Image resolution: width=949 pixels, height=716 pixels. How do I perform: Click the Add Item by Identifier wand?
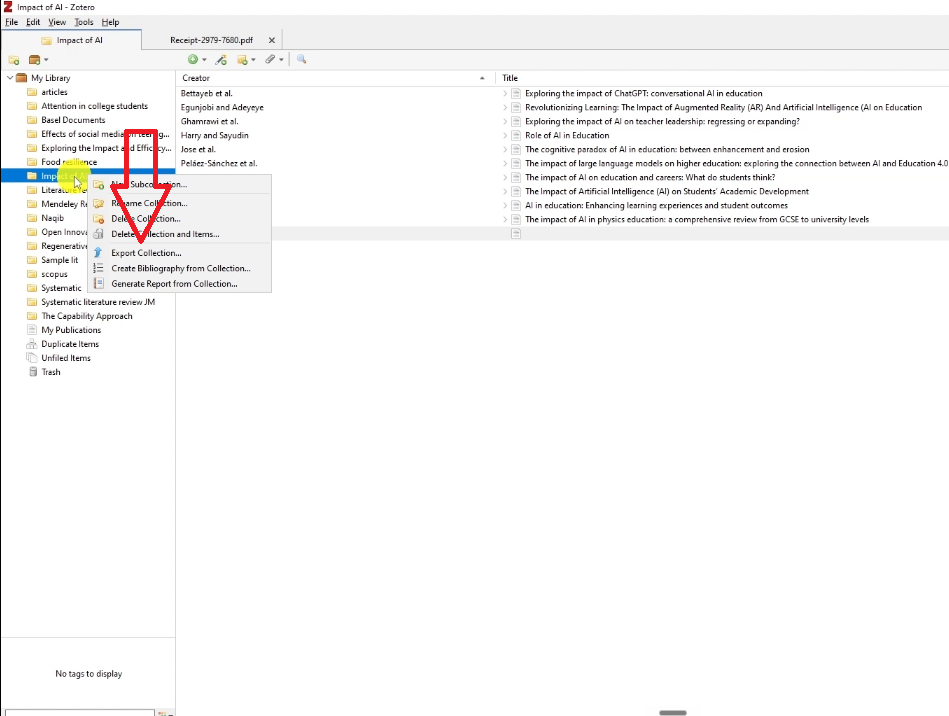point(221,59)
